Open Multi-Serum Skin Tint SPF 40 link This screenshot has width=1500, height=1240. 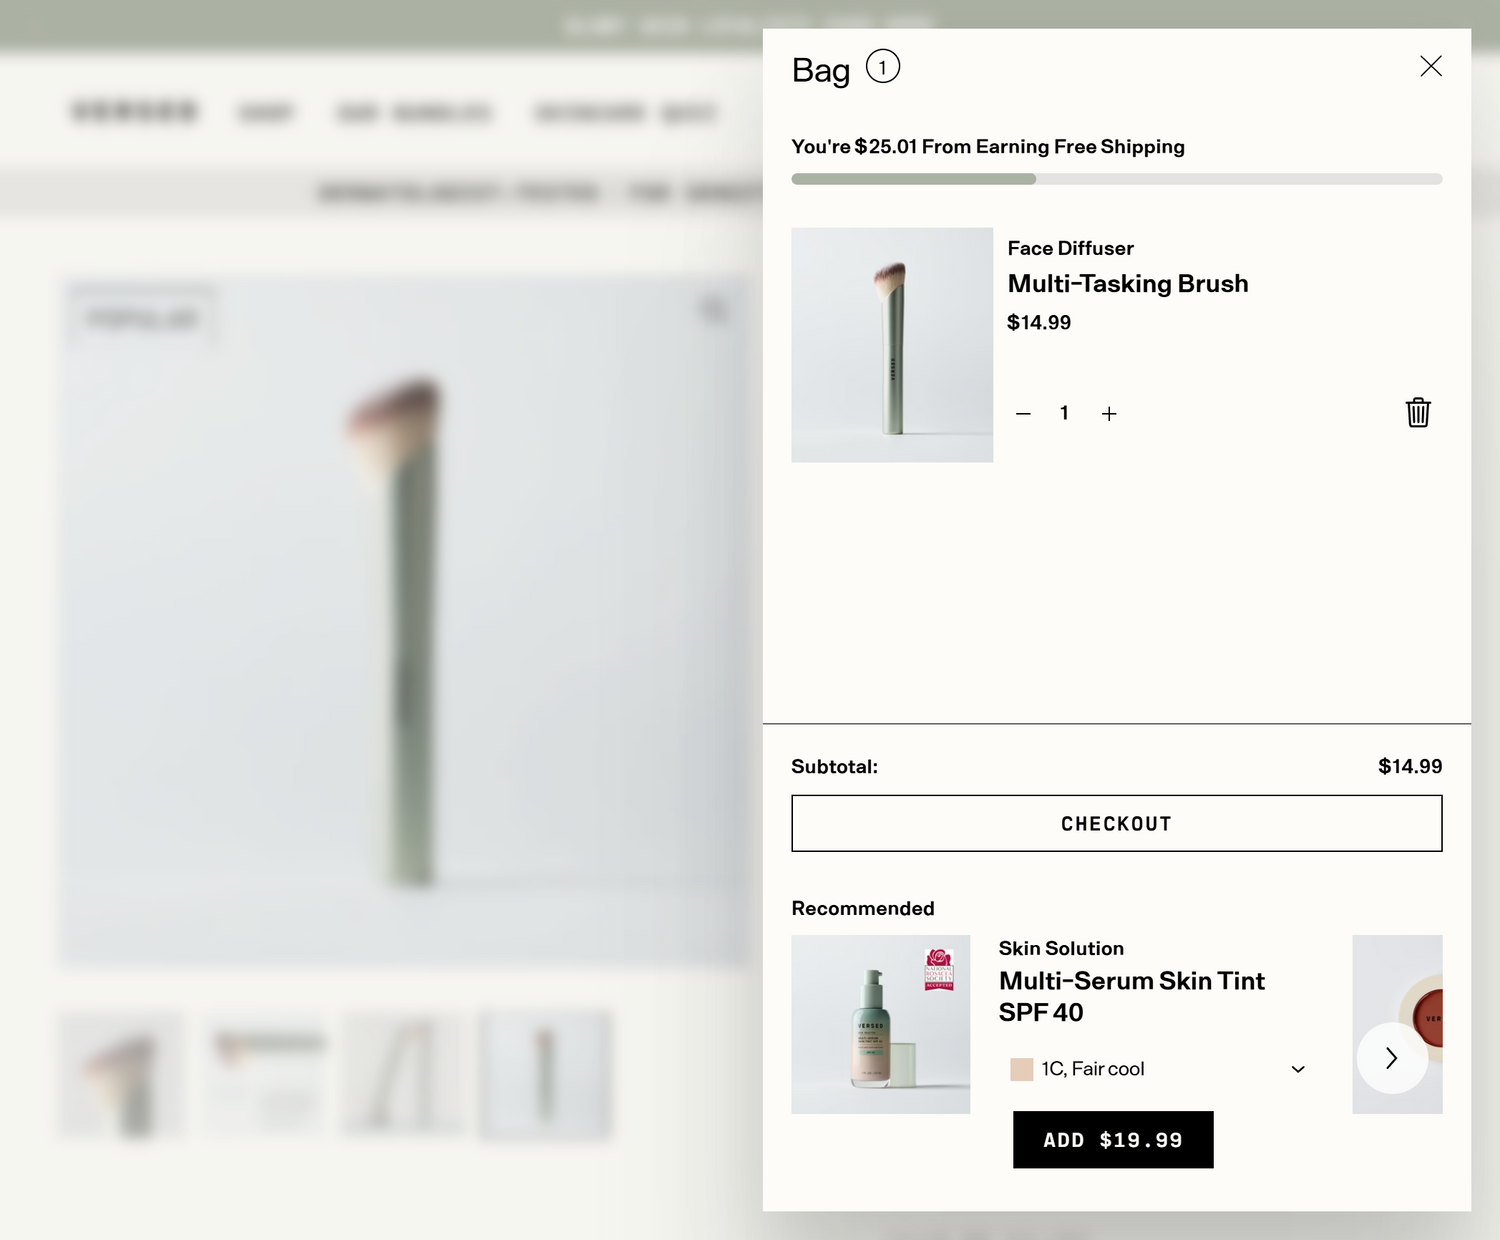pos(1132,996)
